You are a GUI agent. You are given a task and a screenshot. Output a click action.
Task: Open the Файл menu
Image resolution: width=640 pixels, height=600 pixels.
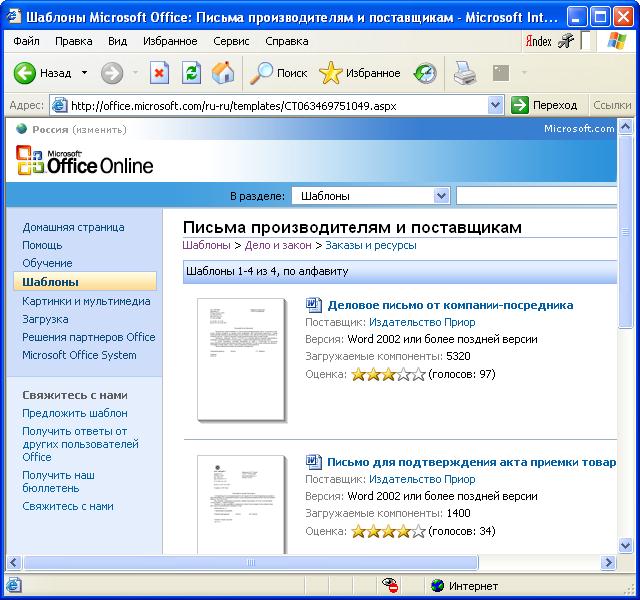(x=27, y=41)
